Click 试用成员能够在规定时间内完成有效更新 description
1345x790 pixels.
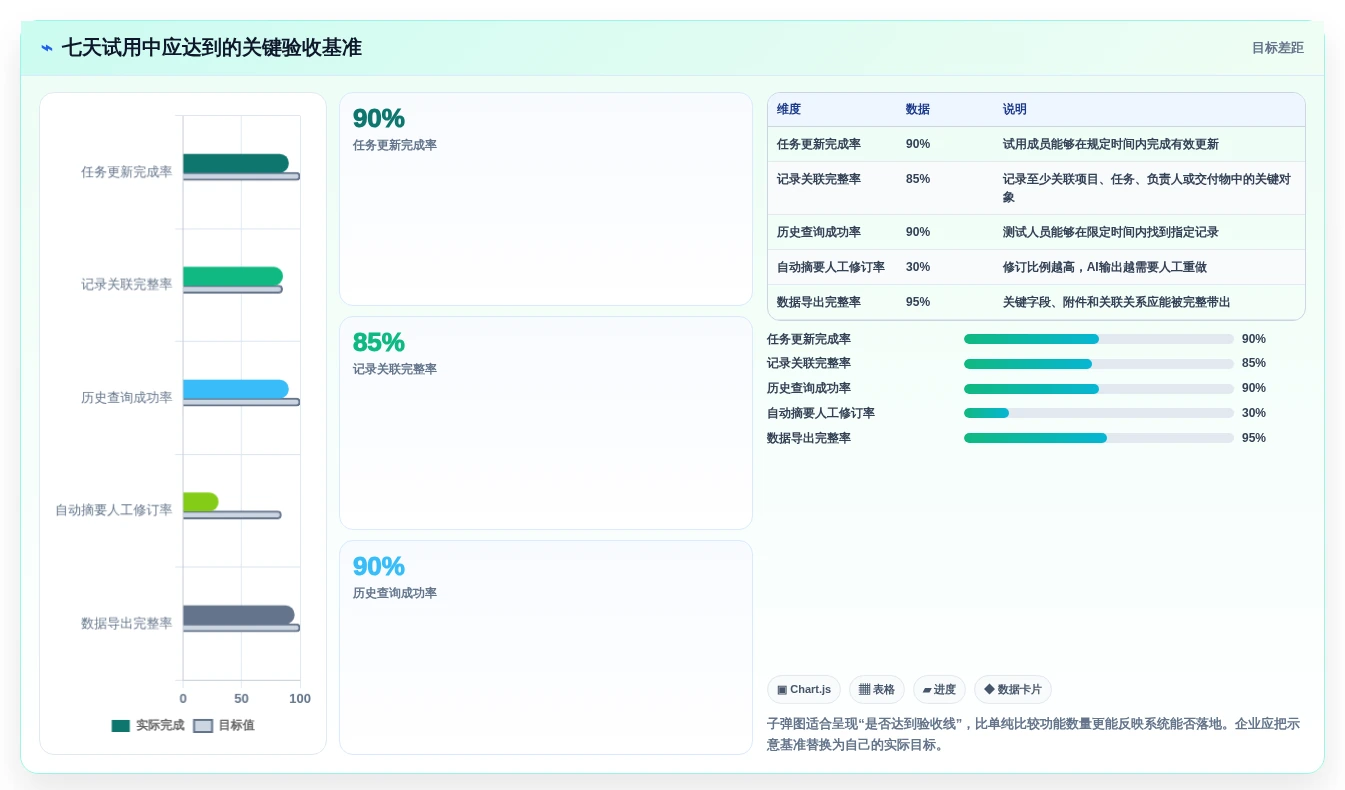tap(1111, 144)
